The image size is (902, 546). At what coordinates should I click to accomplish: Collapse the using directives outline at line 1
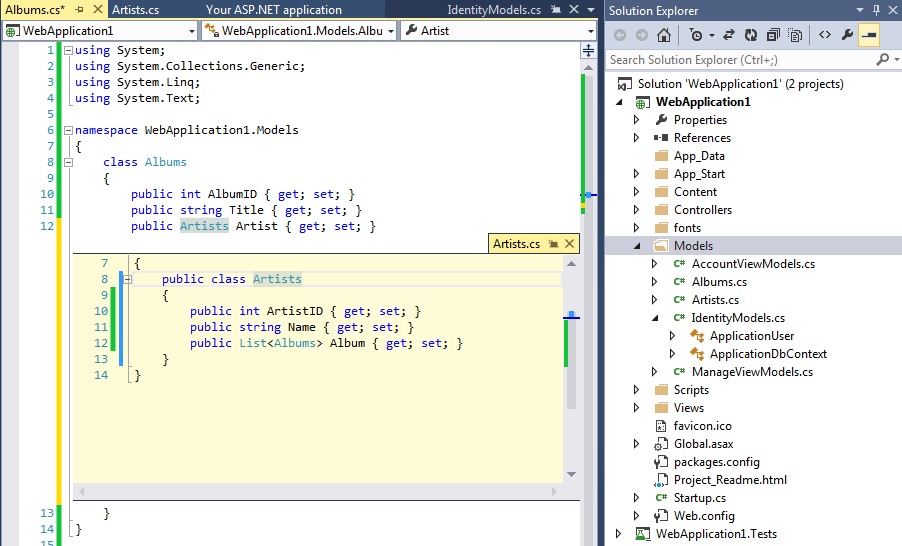click(x=68, y=50)
